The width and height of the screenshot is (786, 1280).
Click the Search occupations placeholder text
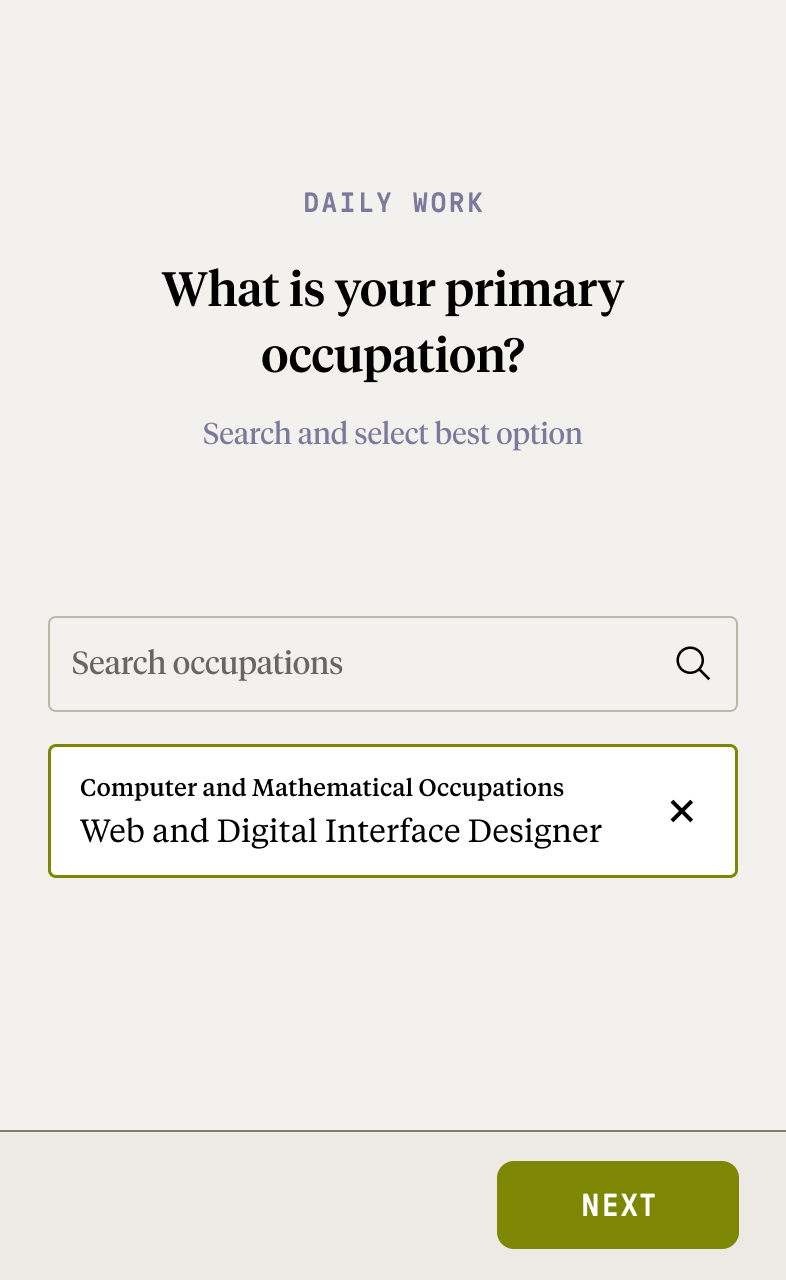[207, 663]
